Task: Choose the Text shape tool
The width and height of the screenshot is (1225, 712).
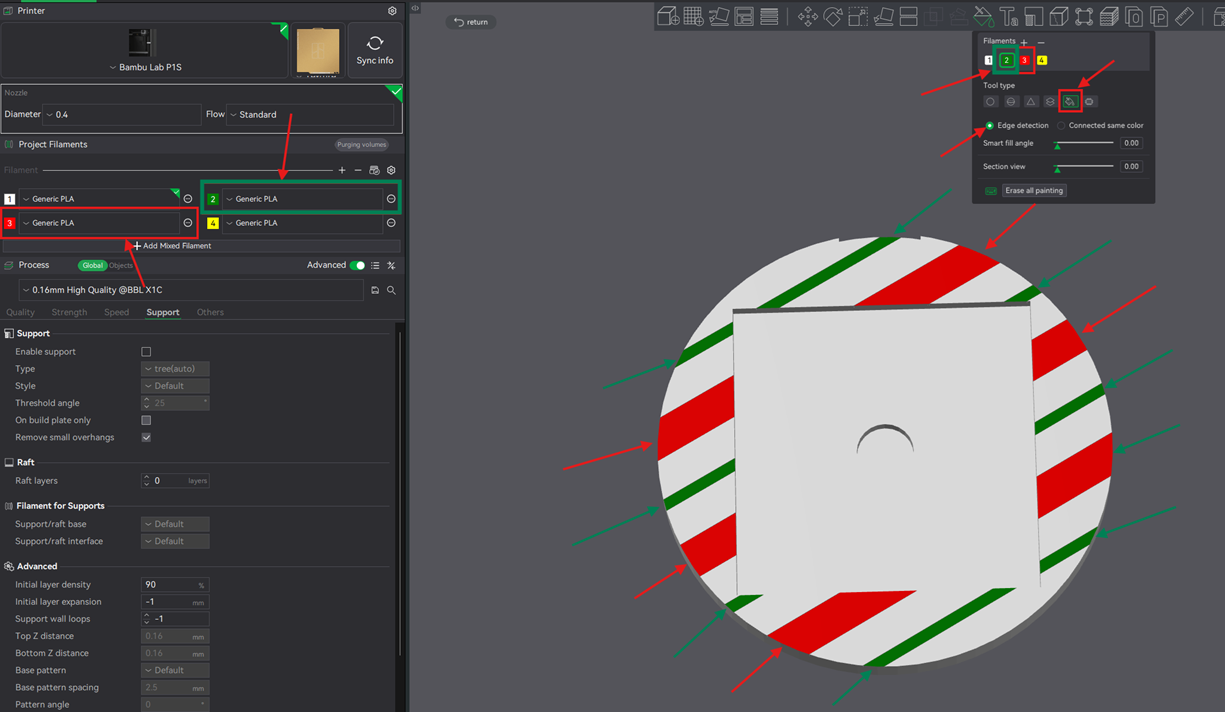Action: (1009, 16)
